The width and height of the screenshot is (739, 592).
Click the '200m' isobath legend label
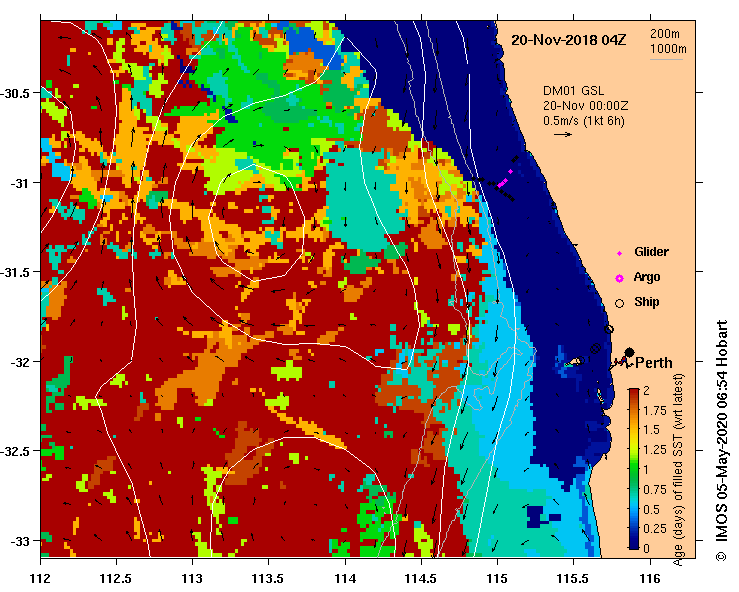[x=665, y=34]
